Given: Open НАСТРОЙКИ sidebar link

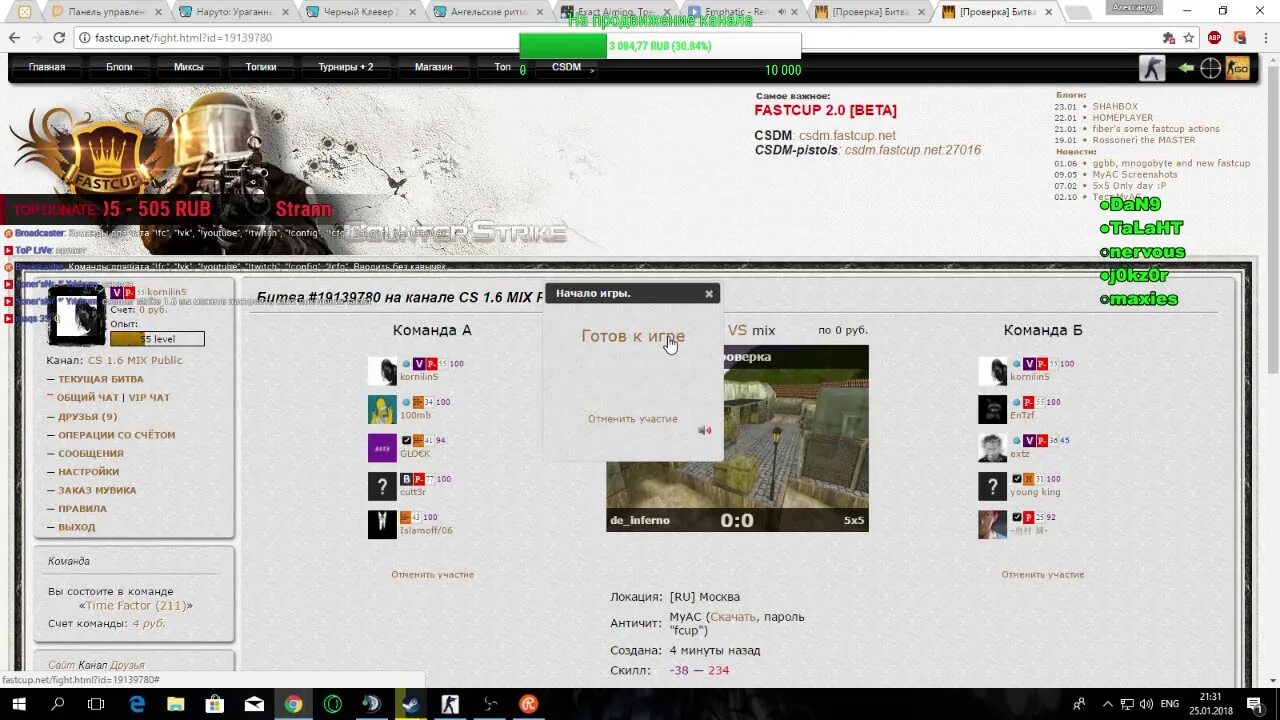Looking at the screenshot, I should click(88, 471).
